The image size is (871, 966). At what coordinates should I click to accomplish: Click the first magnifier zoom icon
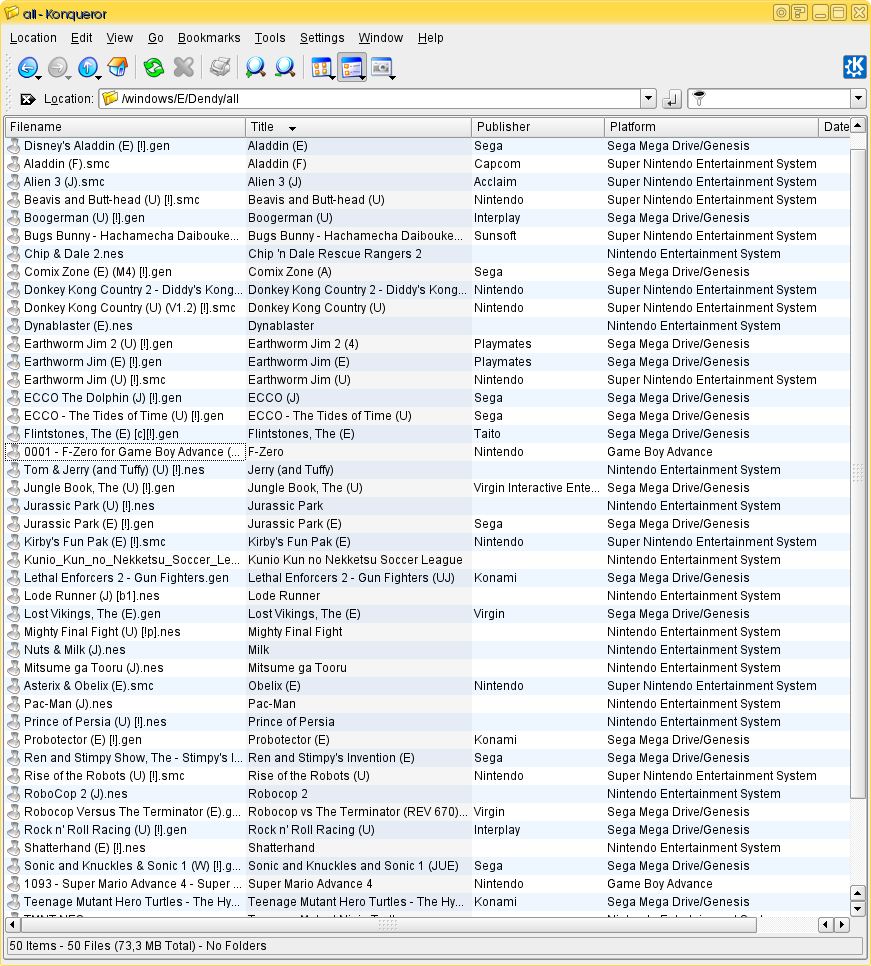[255, 67]
